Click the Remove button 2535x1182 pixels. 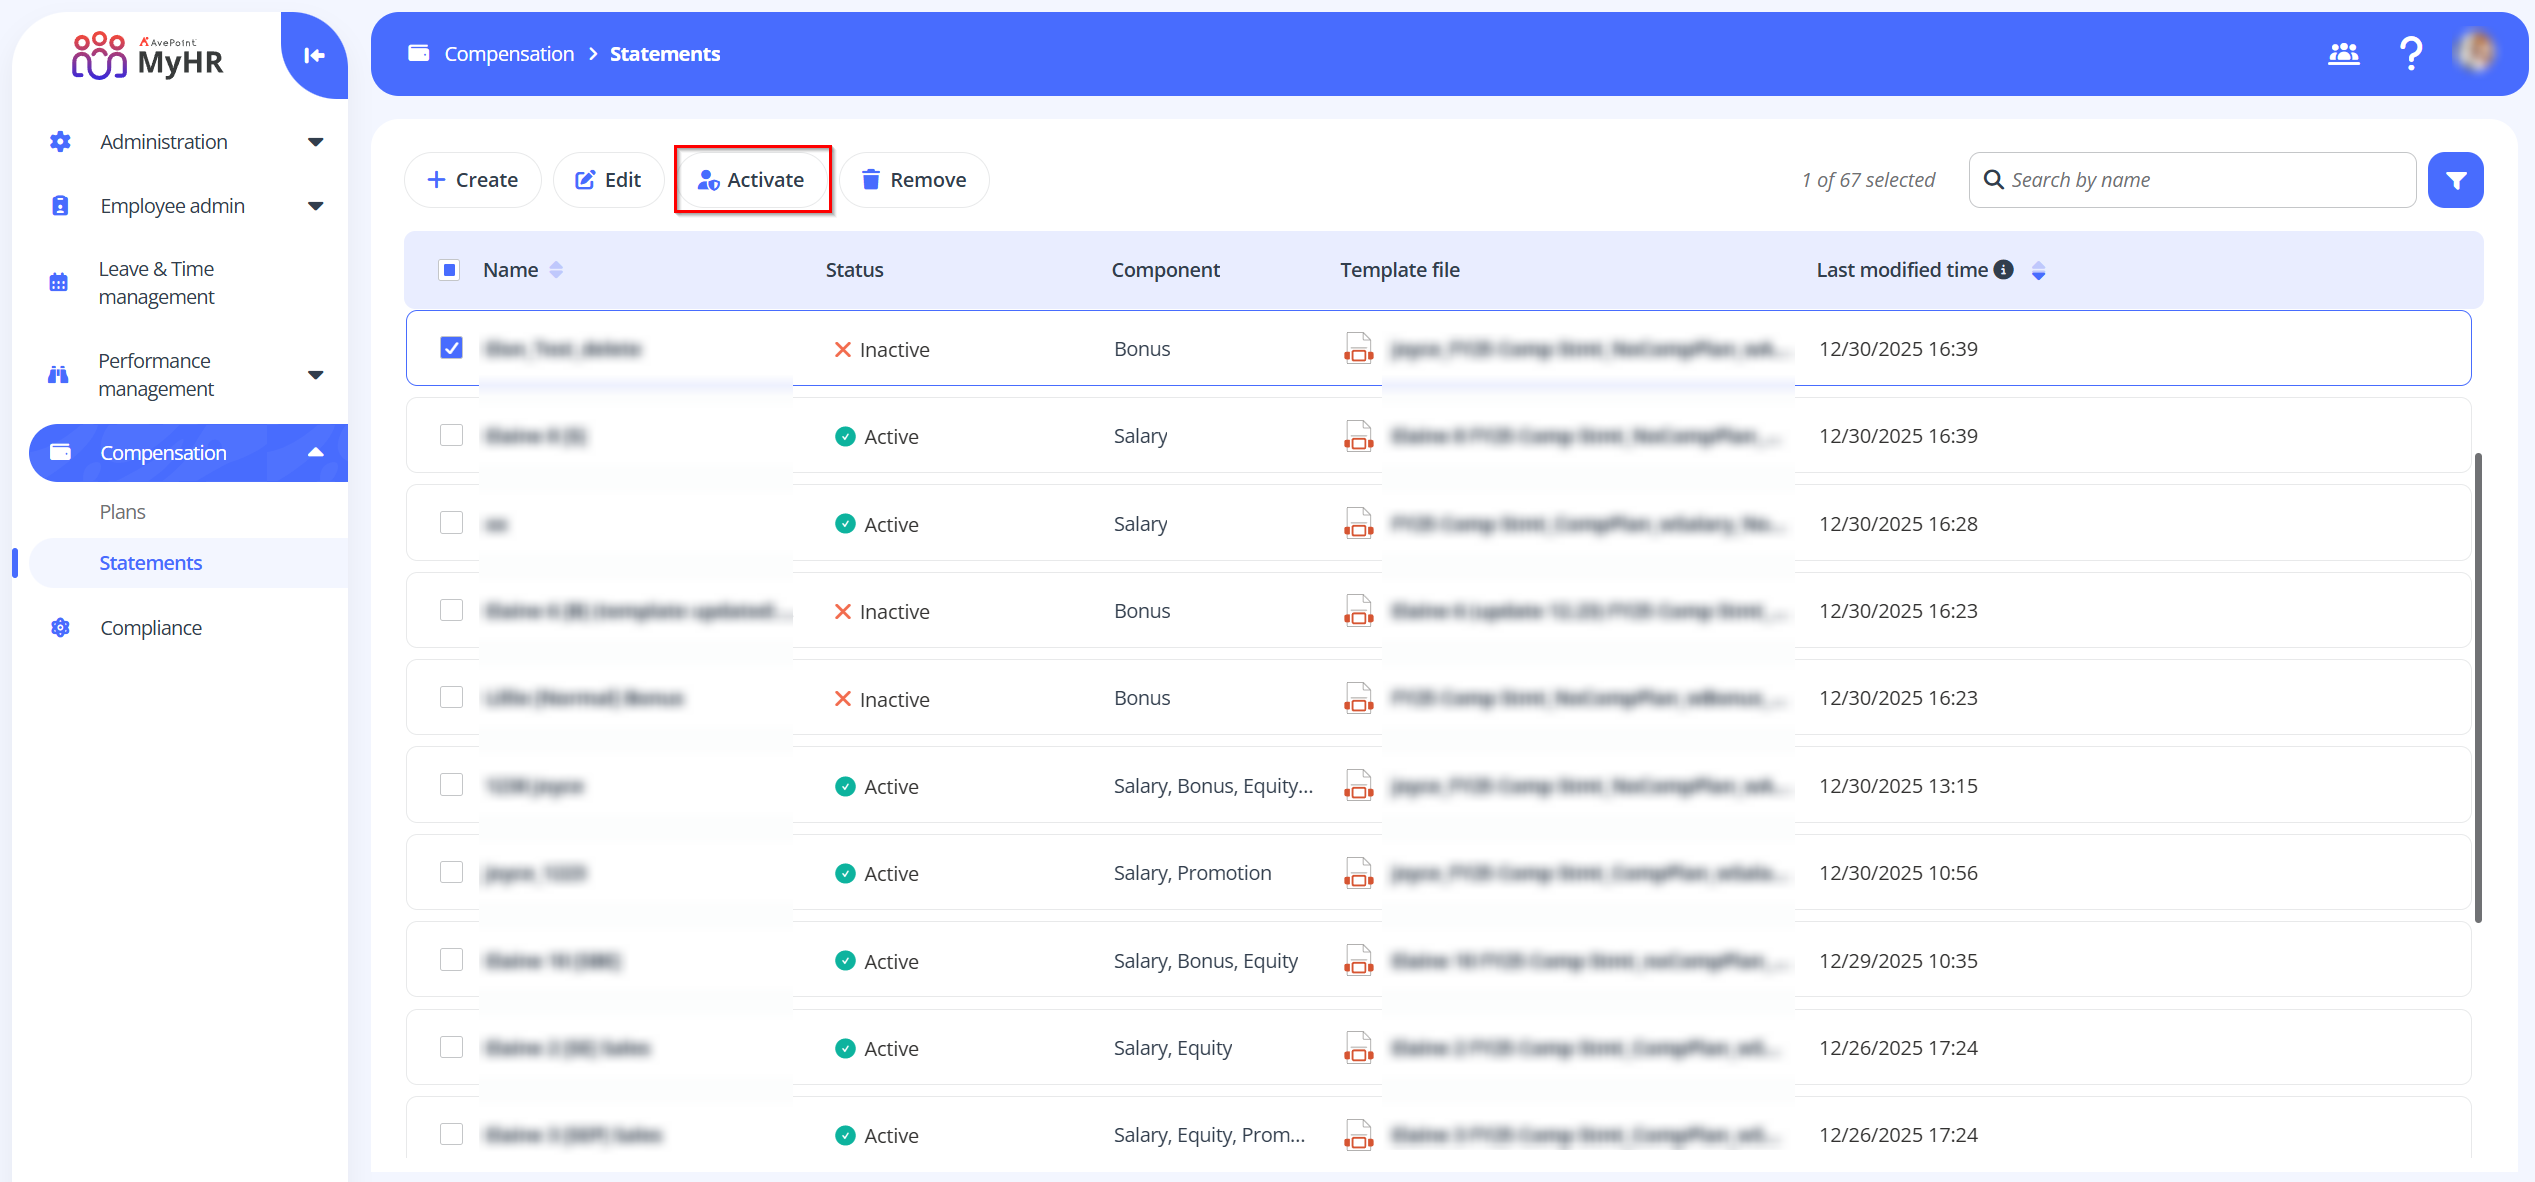point(914,180)
